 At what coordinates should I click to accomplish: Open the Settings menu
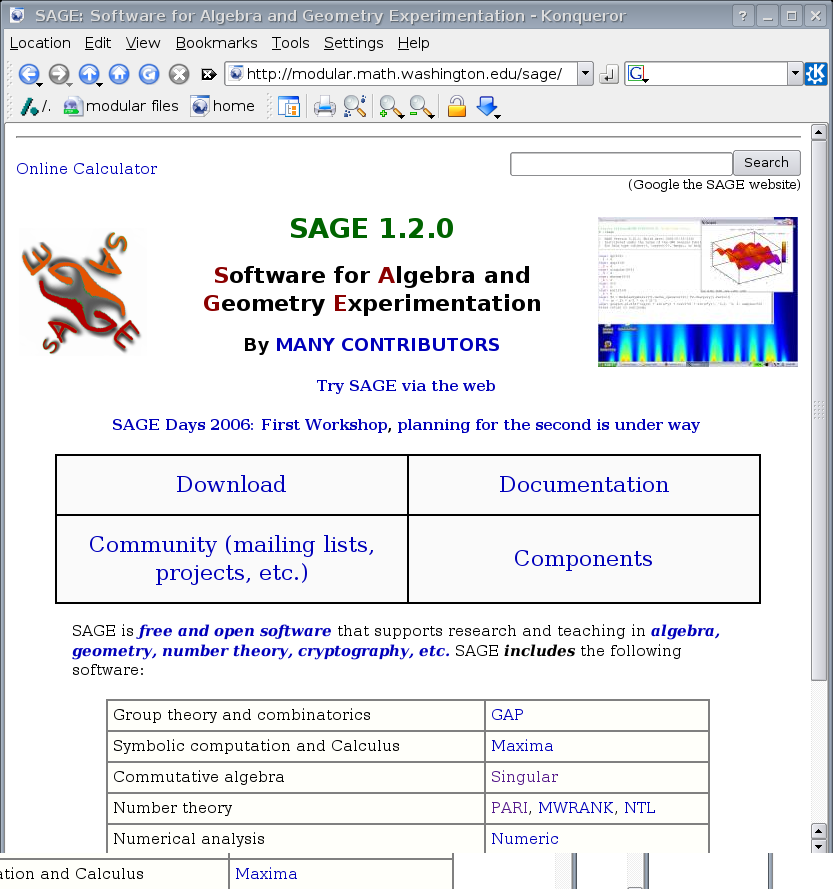[x=353, y=43]
